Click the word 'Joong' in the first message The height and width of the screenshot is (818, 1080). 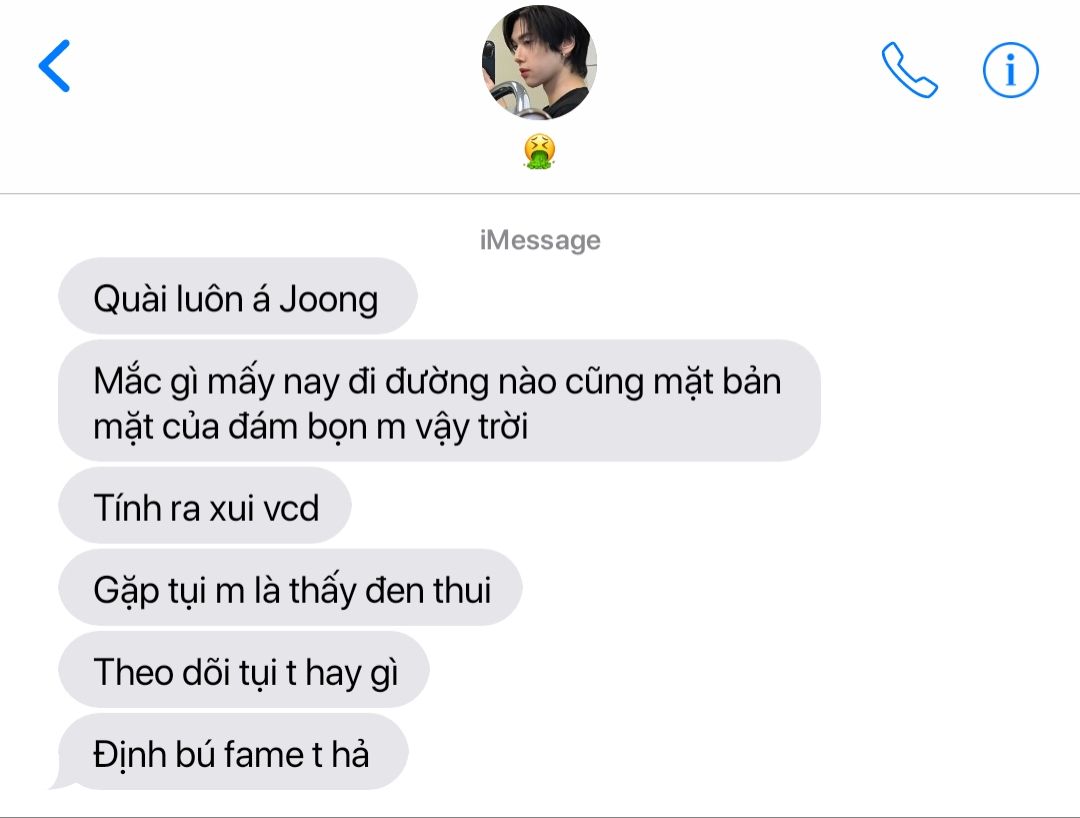pos(329,300)
